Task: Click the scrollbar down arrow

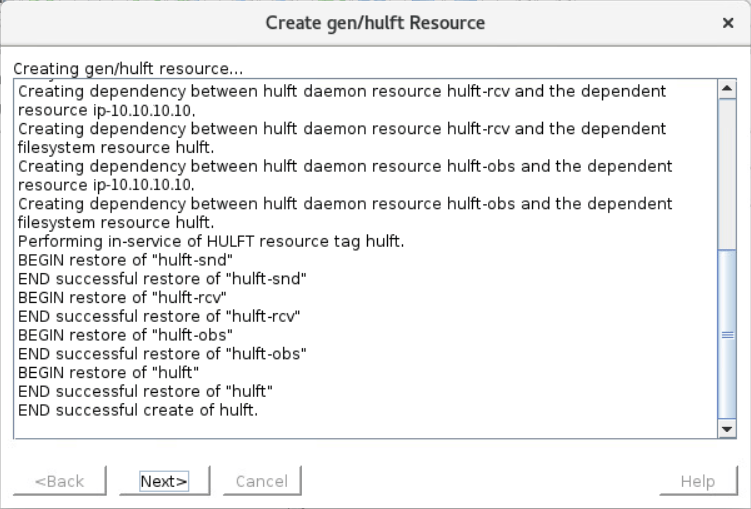Action: 727,429
